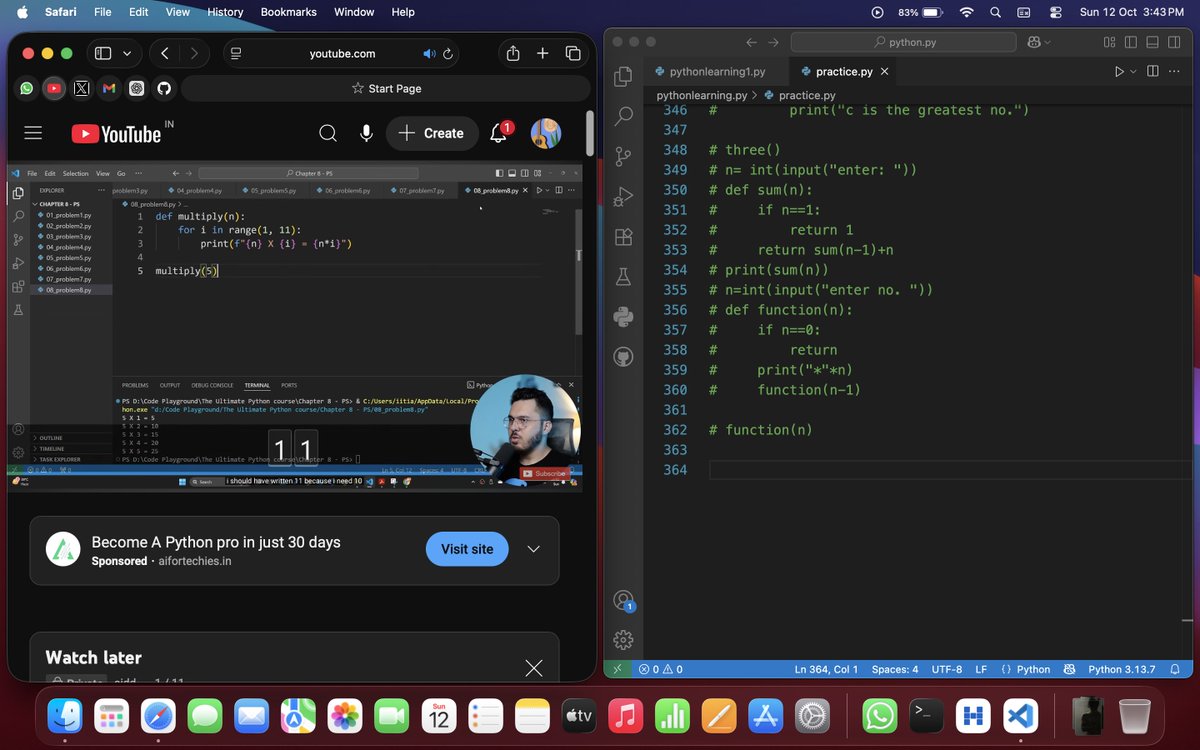The image size is (1200, 750).
Task: Click the pythonlearning.py breadcrumb
Action: click(702, 95)
